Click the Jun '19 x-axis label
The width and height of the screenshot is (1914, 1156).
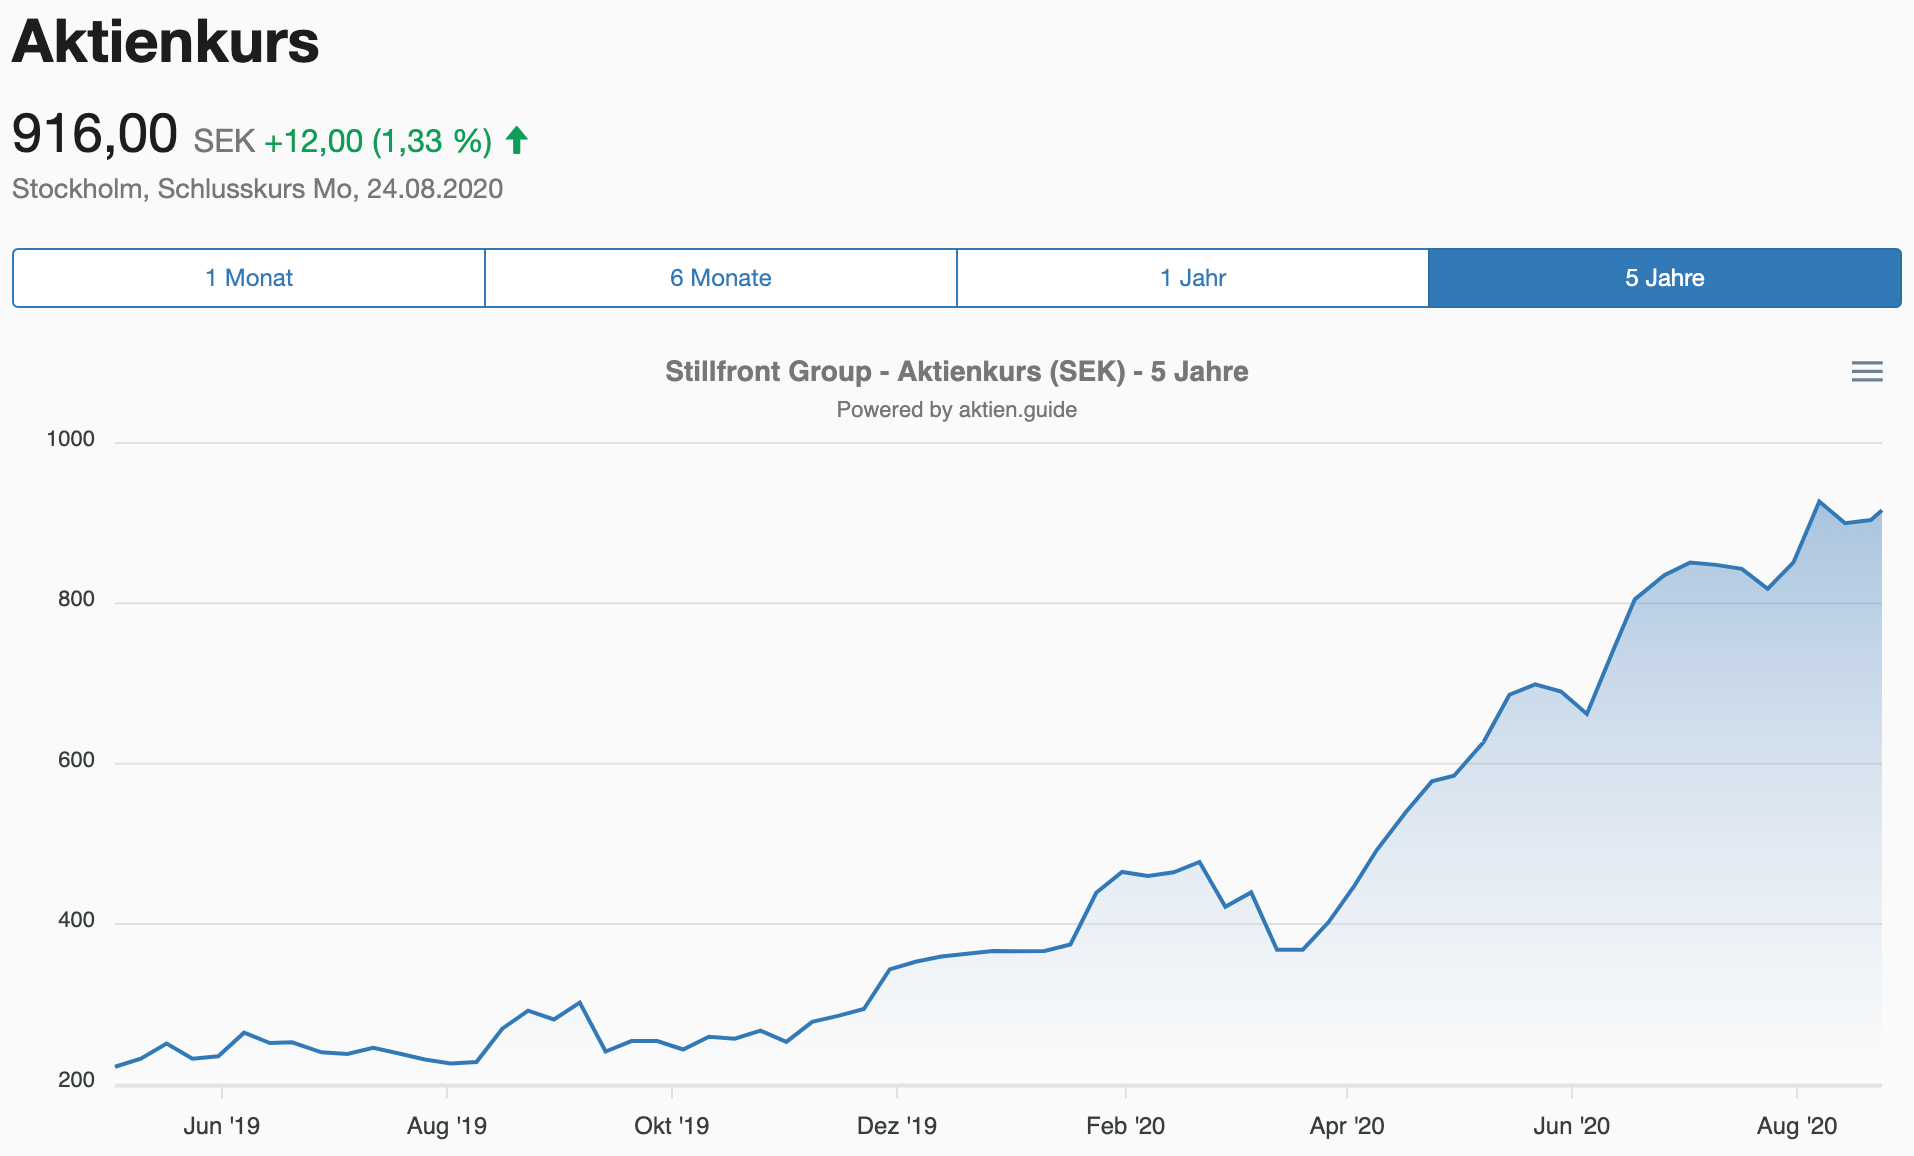[221, 1126]
